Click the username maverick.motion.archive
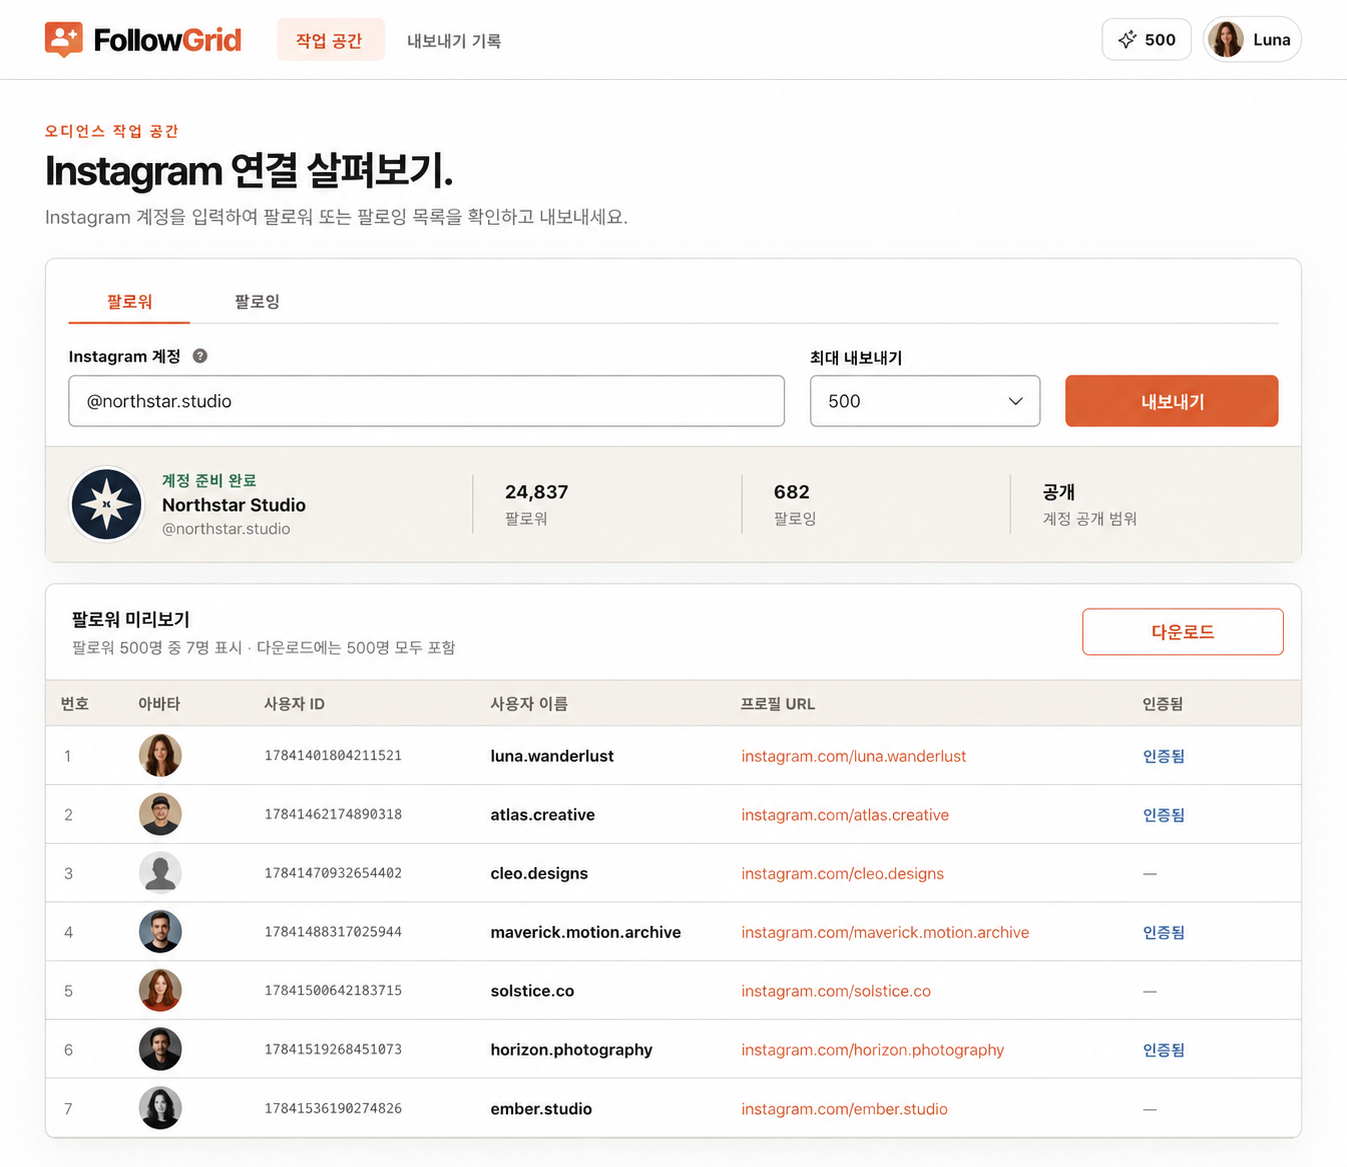 (x=586, y=932)
